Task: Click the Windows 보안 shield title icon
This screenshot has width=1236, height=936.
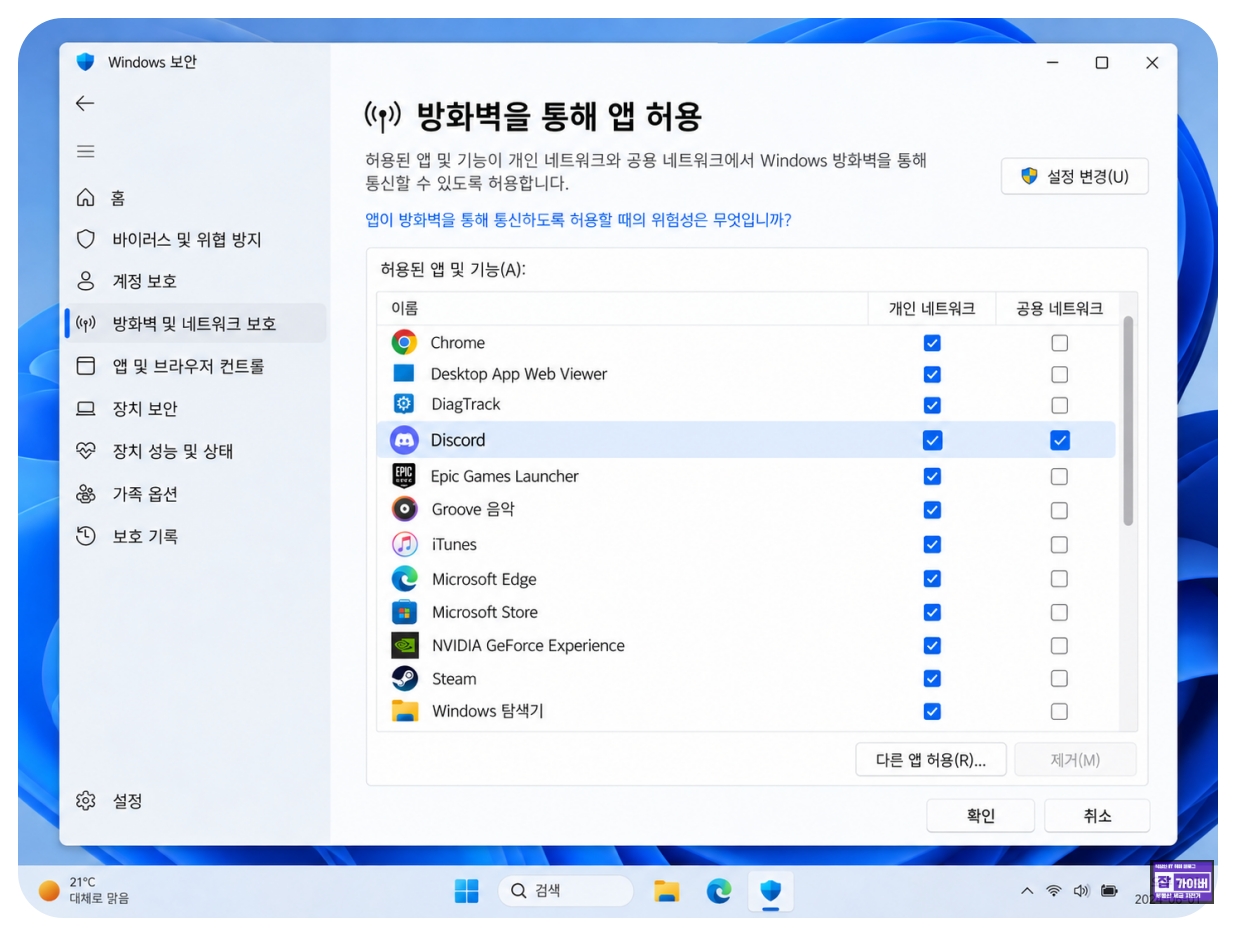Action: (85, 62)
